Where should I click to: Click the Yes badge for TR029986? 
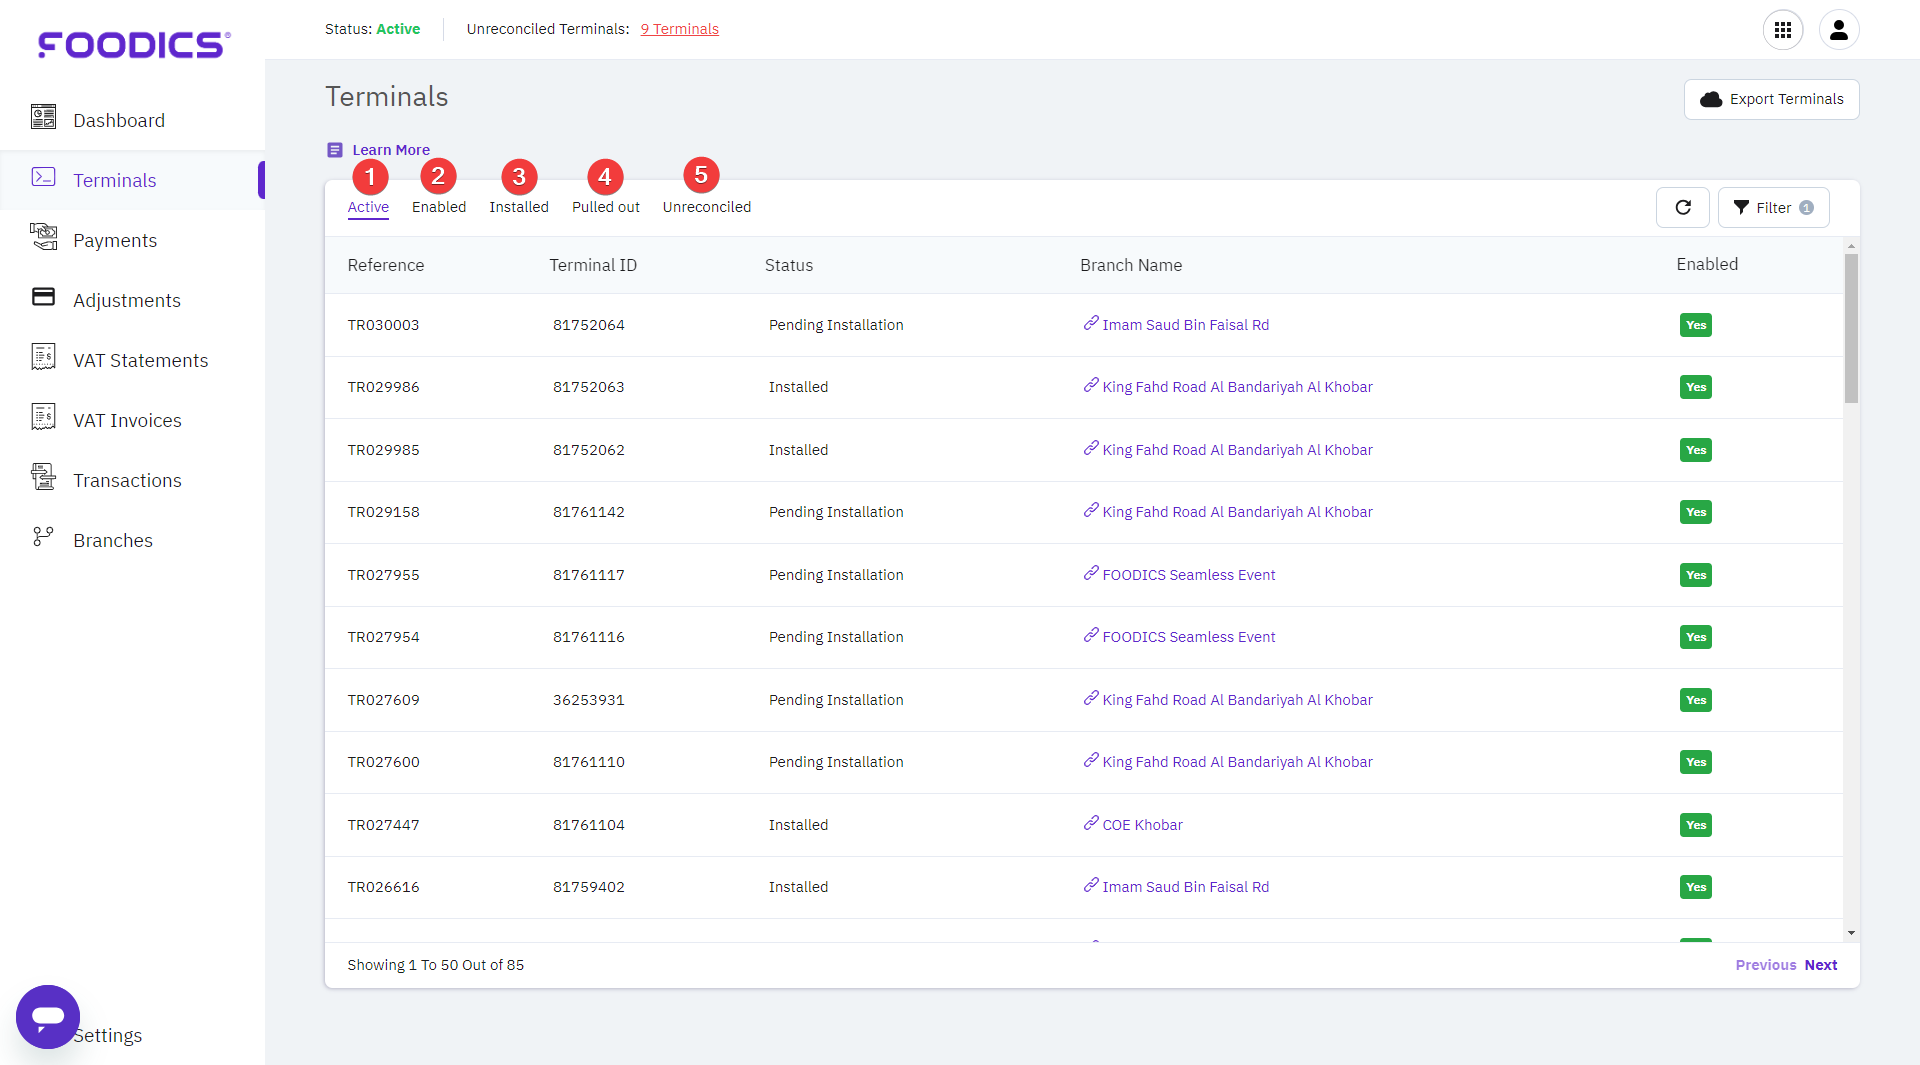[x=1696, y=387]
